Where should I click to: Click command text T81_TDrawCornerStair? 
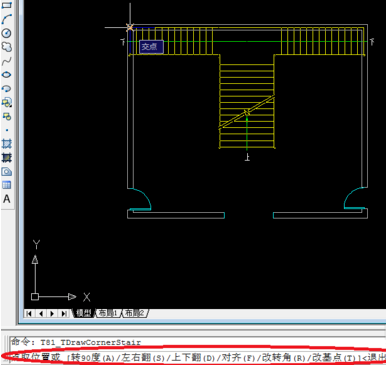pos(91,342)
